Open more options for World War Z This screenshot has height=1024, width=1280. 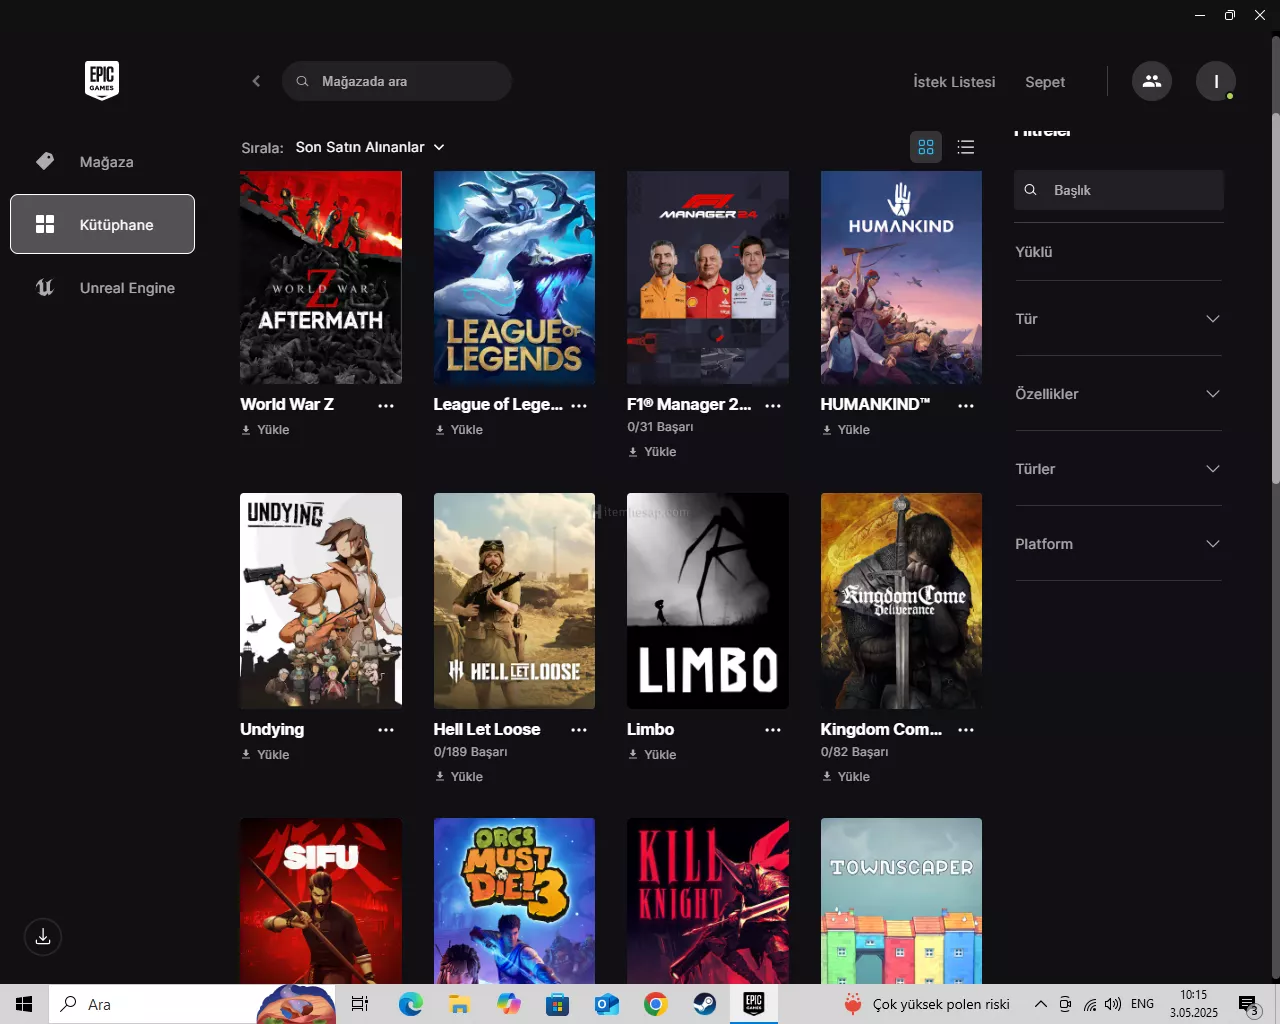386,405
